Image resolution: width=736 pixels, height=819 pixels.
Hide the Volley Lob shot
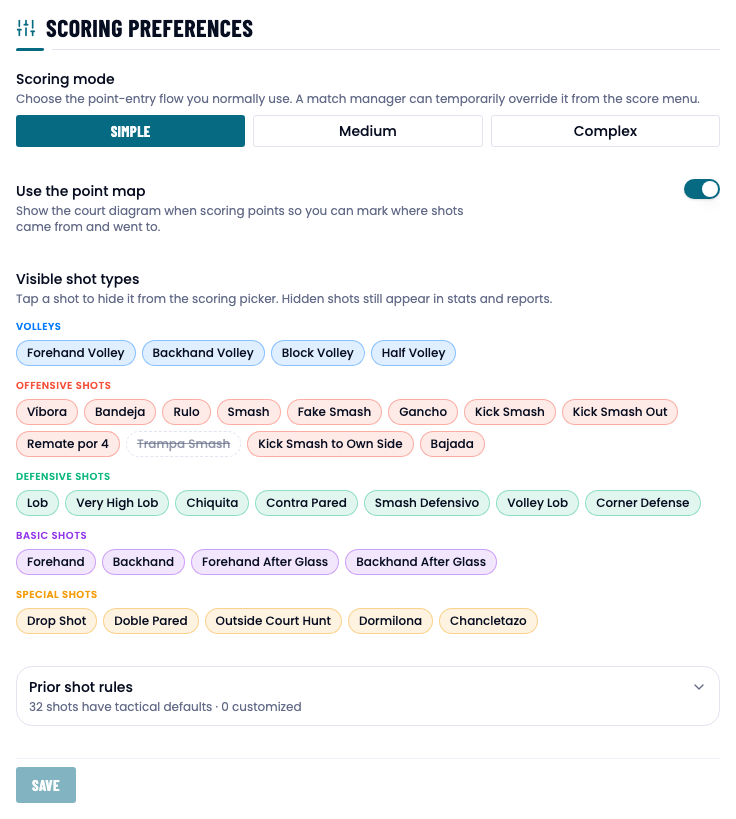coord(538,503)
